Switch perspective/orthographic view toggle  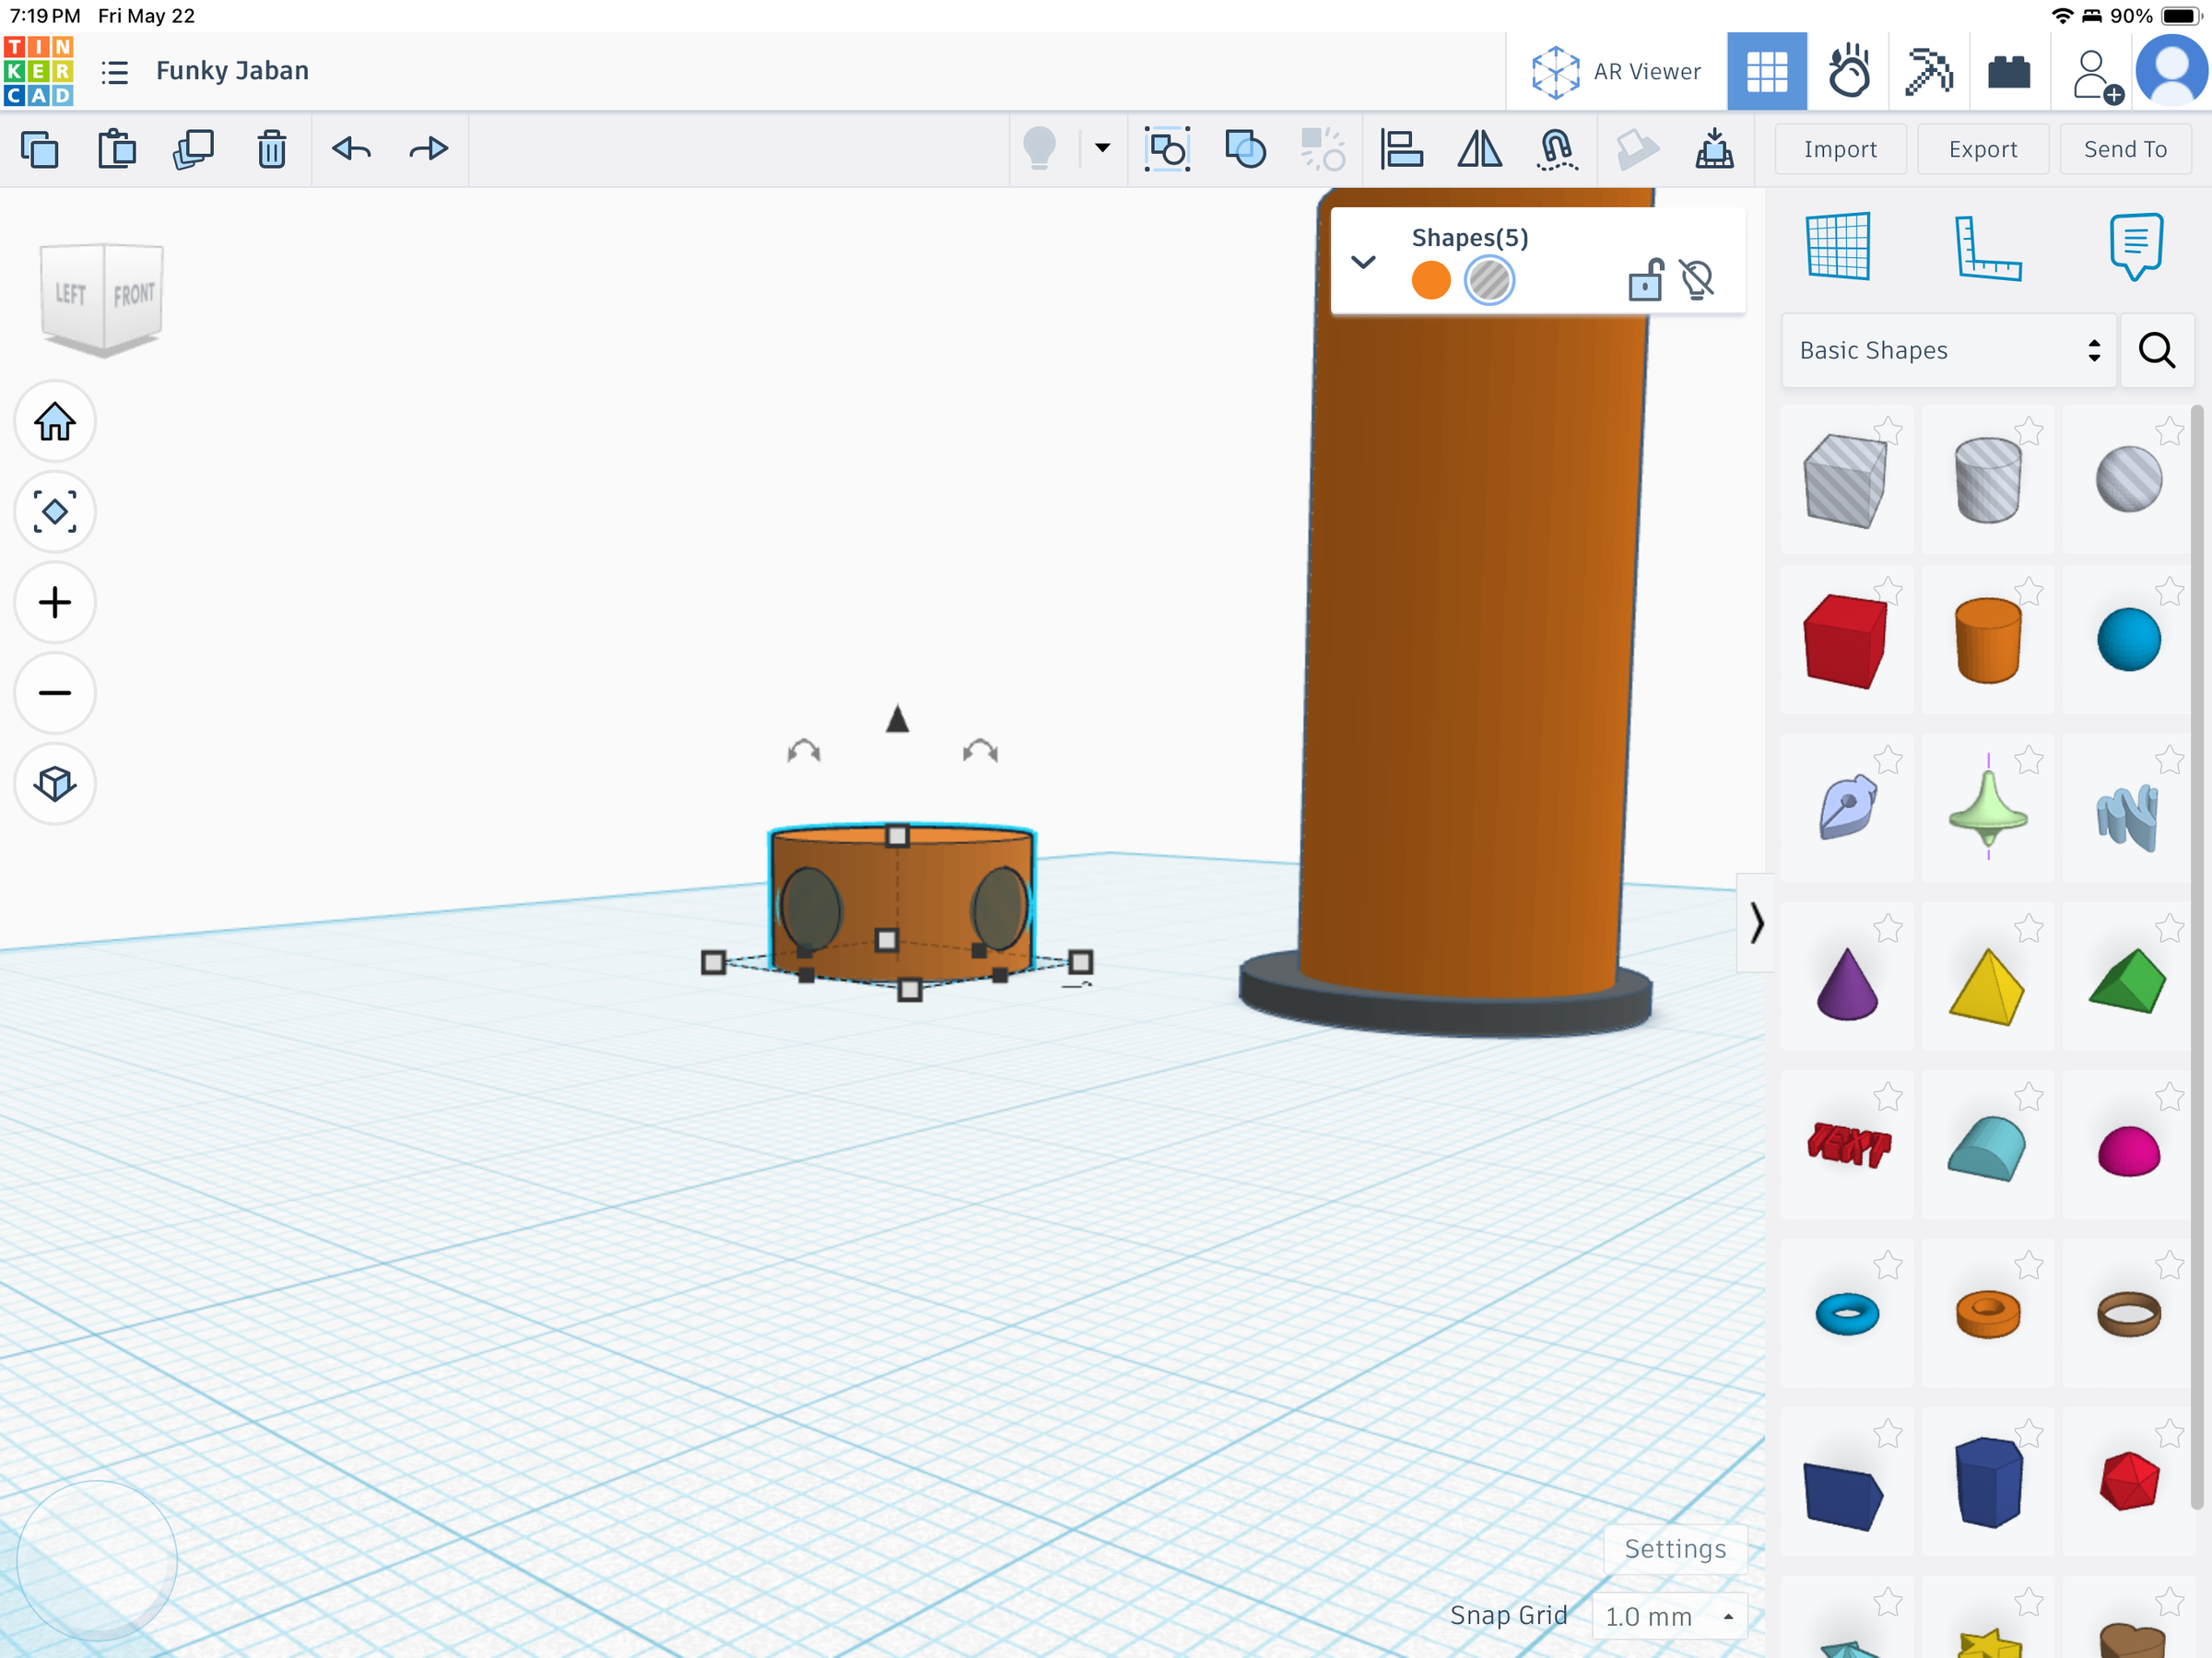55,784
